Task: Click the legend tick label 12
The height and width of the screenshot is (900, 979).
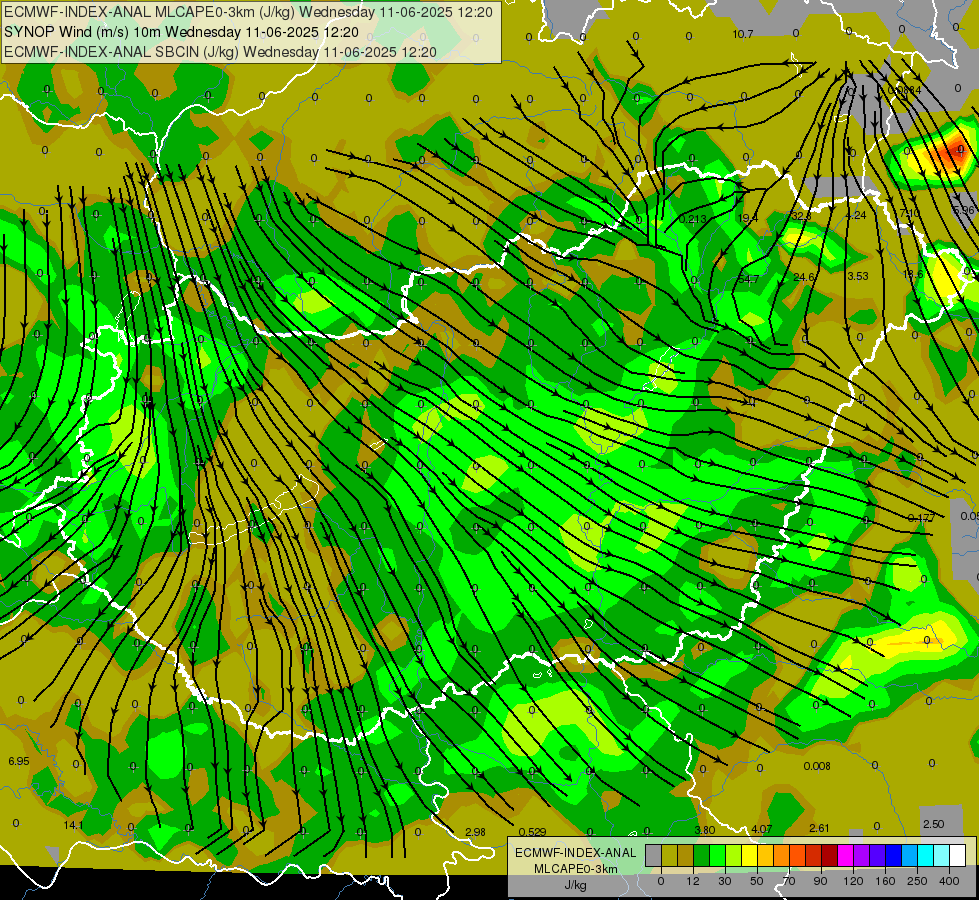Action: coord(693,881)
